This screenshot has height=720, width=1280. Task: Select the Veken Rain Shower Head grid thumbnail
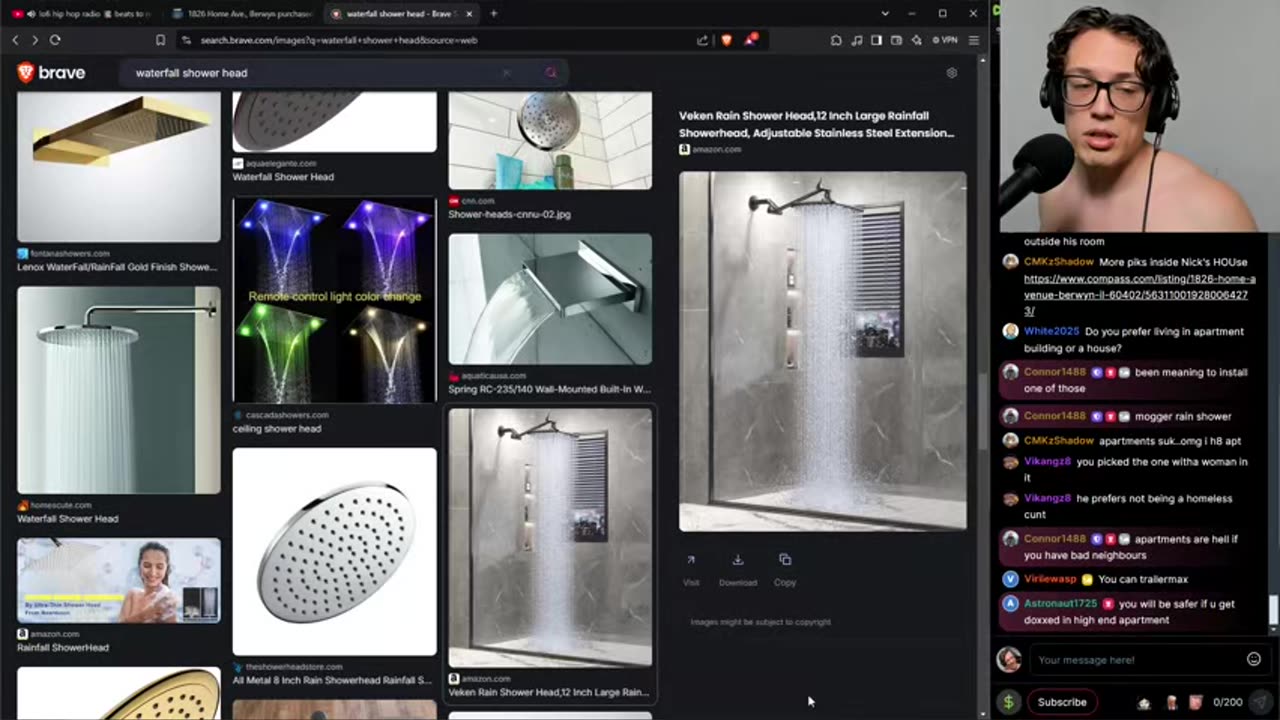tap(550, 537)
